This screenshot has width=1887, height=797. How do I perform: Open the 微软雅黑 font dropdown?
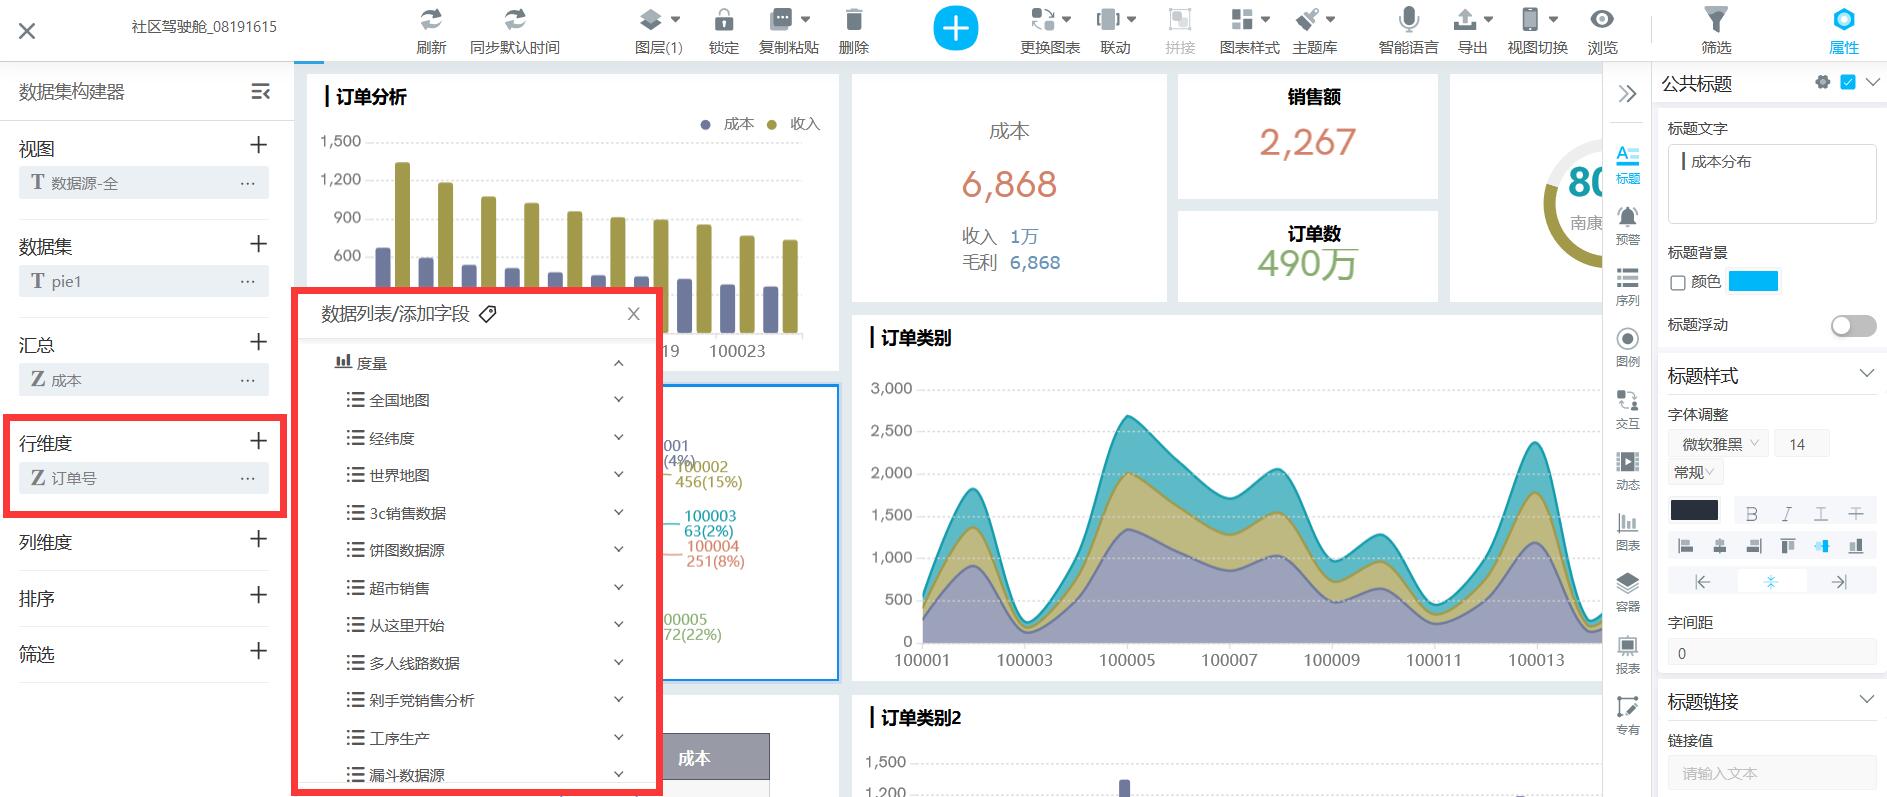[x=1718, y=444]
